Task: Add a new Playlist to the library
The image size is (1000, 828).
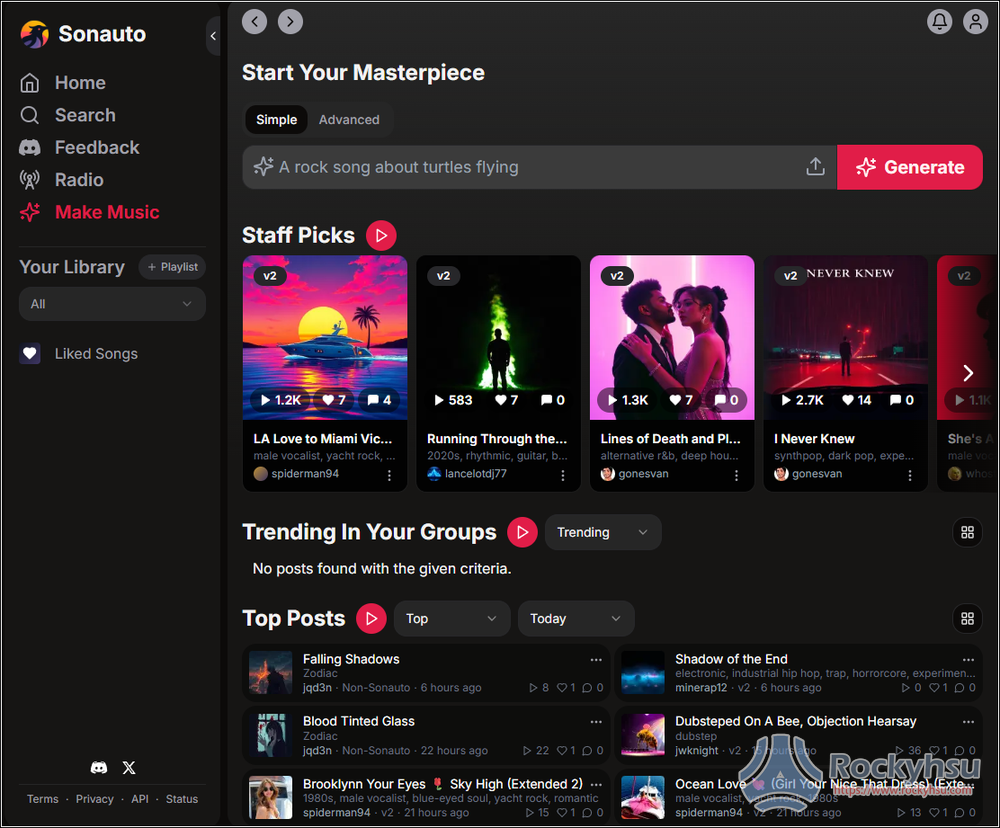Action: pyautogui.click(x=172, y=267)
